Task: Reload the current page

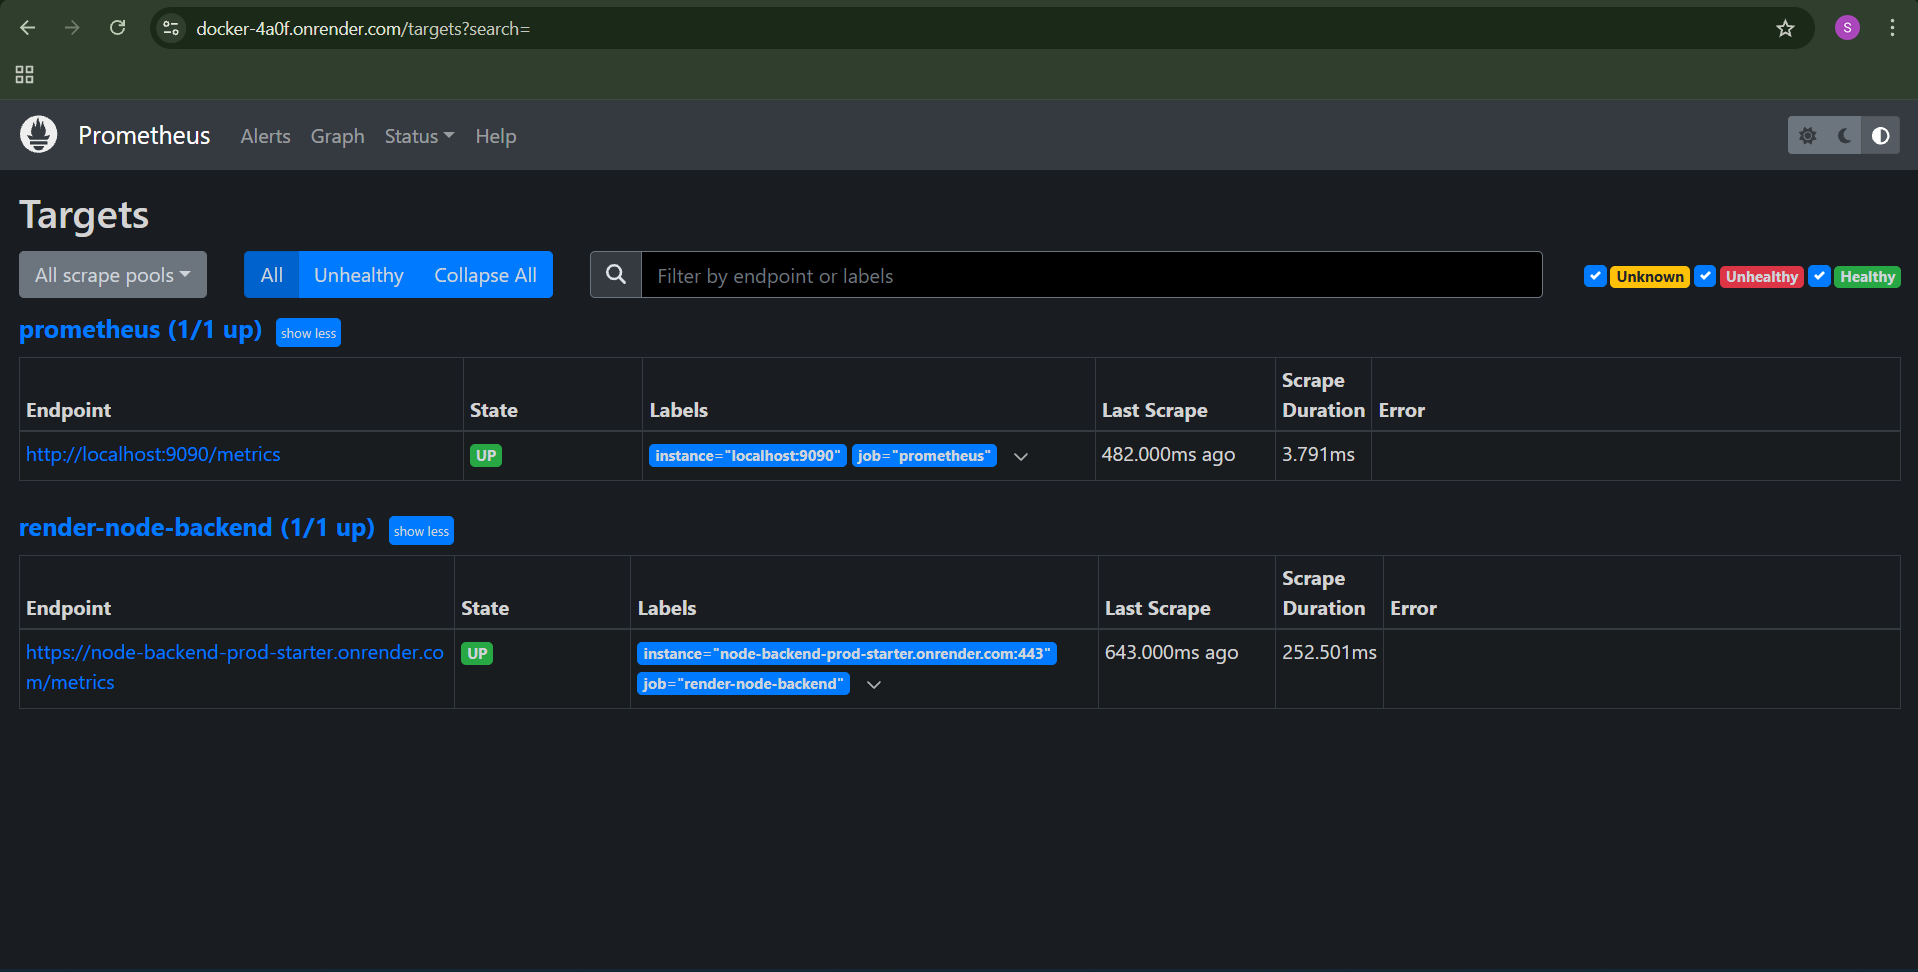Action: pos(118,28)
